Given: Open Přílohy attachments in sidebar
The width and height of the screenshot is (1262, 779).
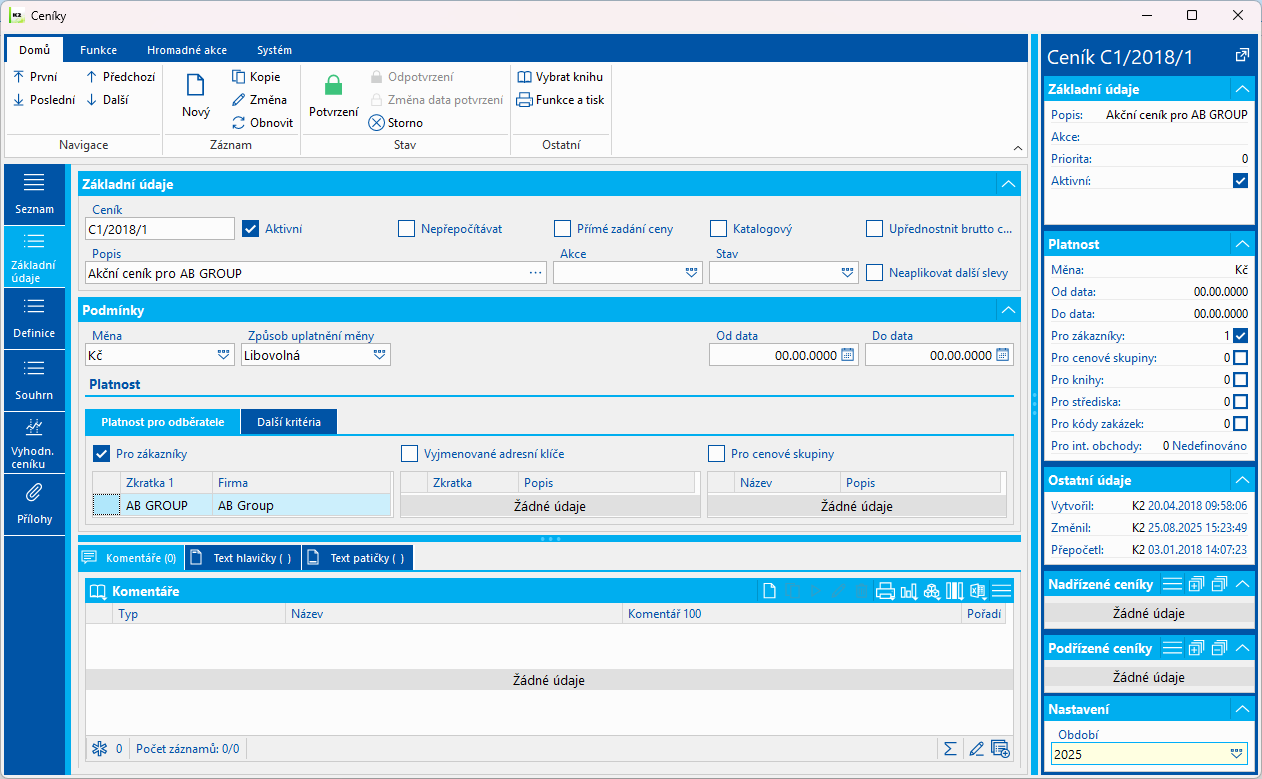Looking at the screenshot, I should coord(34,504).
